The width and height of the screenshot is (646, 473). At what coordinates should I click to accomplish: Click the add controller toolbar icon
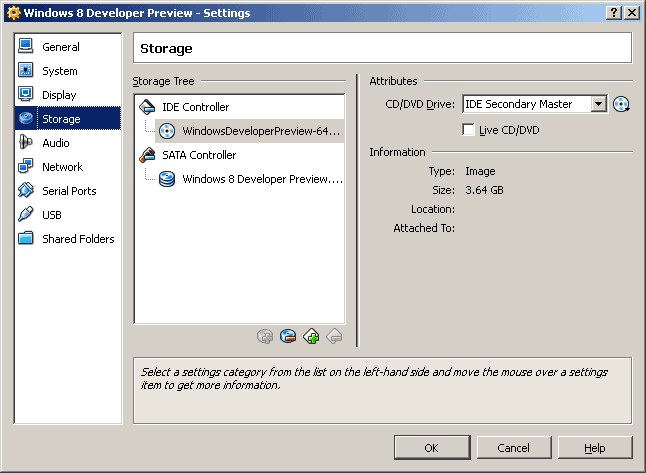click(311, 336)
